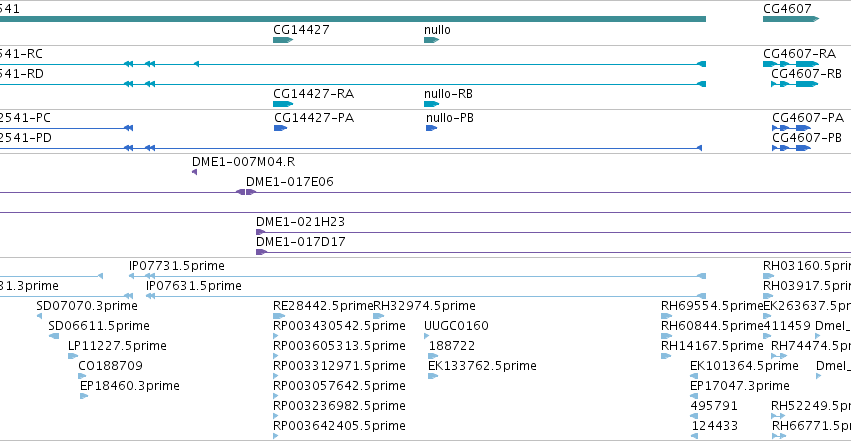Select the DME1-017D17 start arrow
This screenshot has width=851, height=441.
click(262, 252)
